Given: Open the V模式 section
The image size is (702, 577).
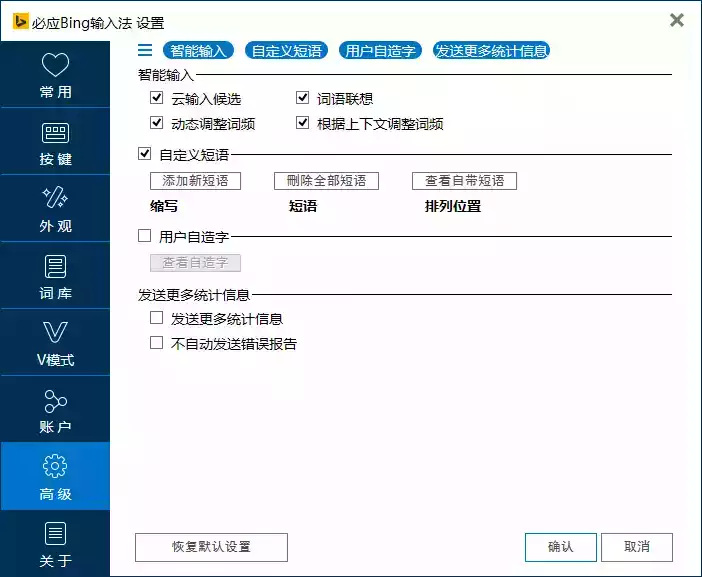Looking at the screenshot, I should (55, 343).
